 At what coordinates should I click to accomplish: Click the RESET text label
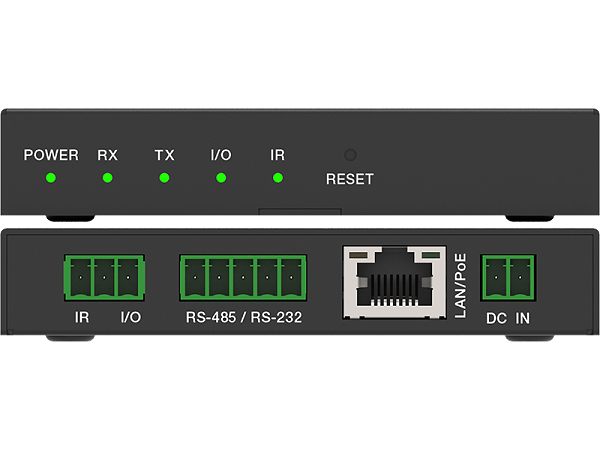tap(349, 180)
